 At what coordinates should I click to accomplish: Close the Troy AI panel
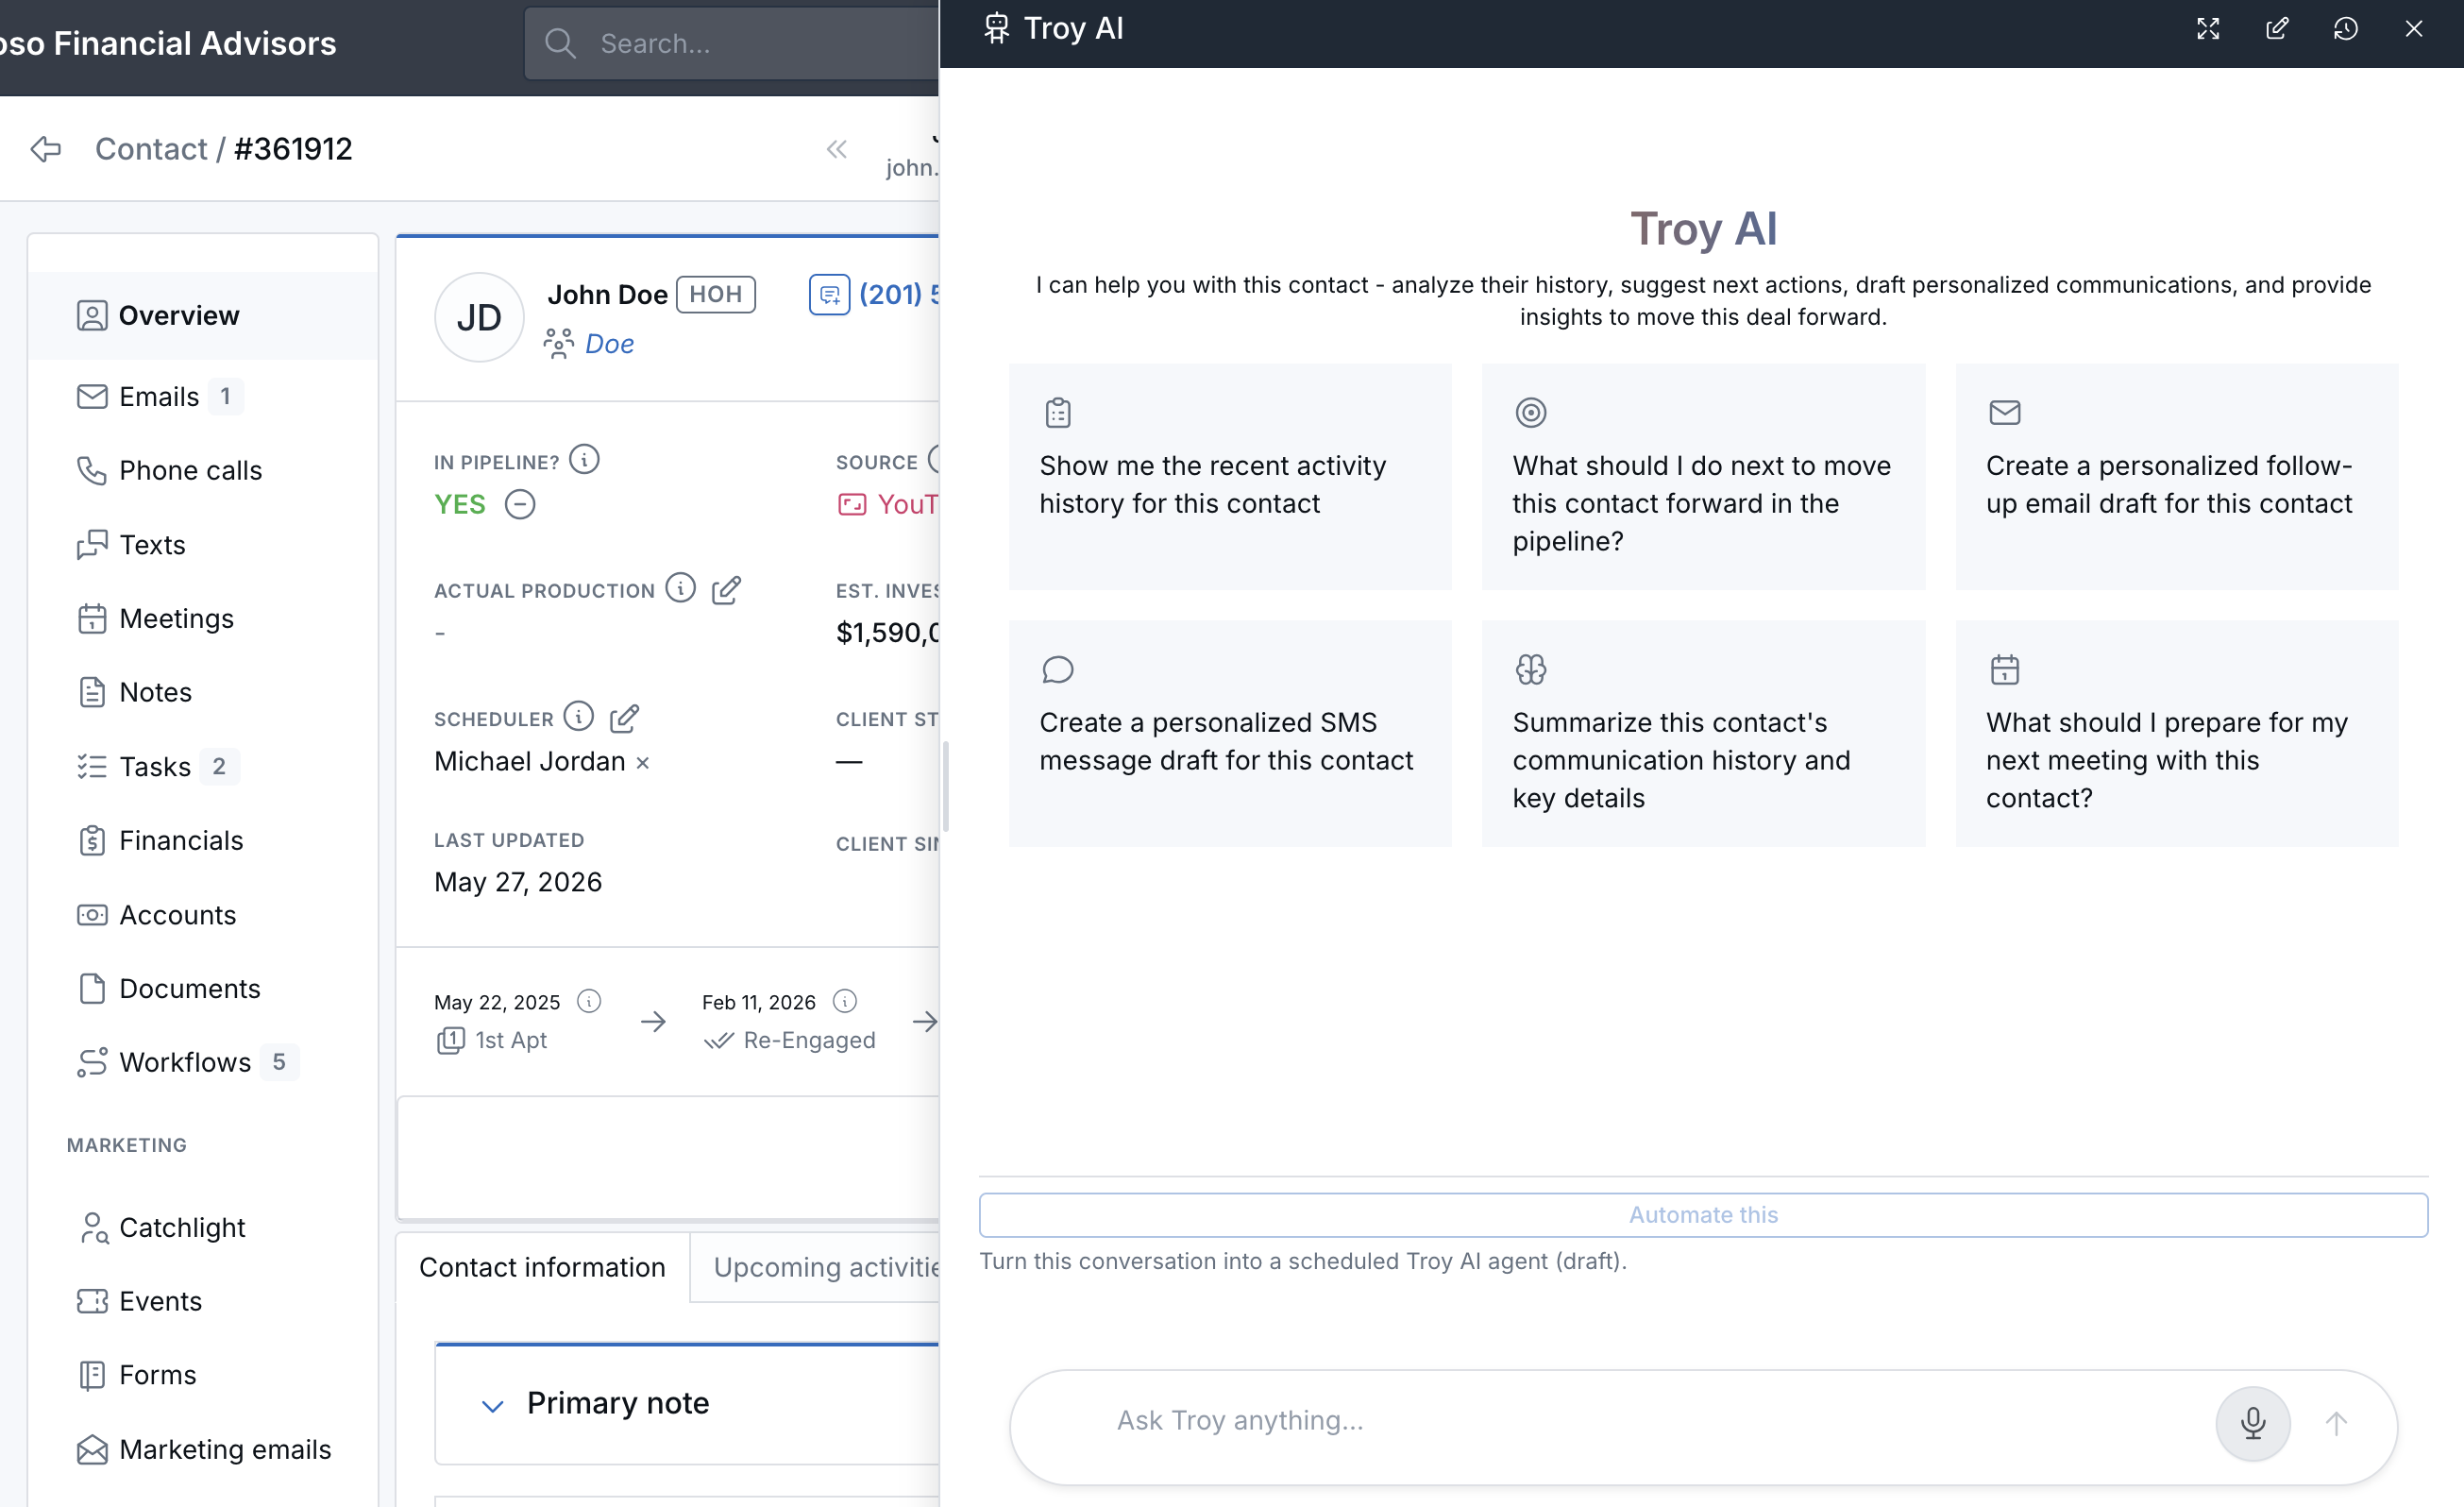click(x=2413, y=29)
